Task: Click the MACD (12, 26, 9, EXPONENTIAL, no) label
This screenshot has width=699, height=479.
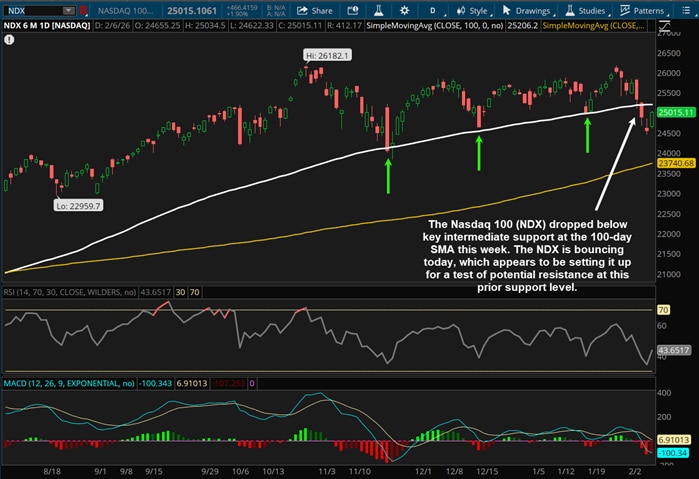Action: click(69, 383)
